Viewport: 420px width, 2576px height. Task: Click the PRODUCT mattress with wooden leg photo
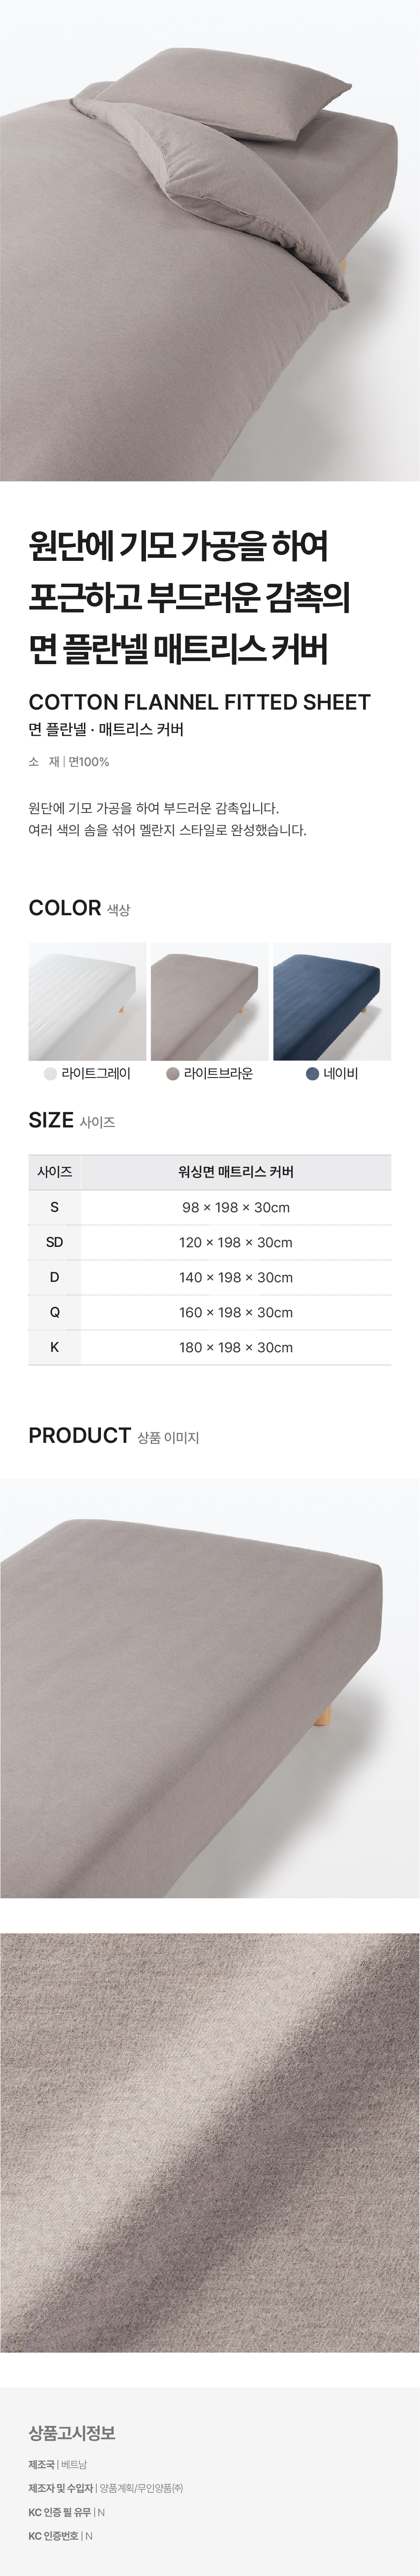tap(209, 1687)
